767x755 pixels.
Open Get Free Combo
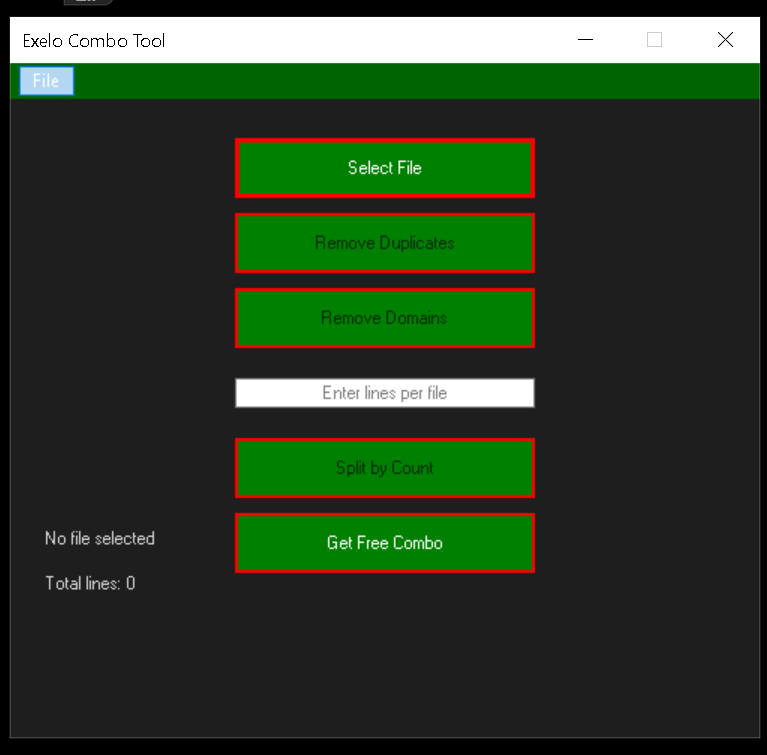click(x=384, y=543)
